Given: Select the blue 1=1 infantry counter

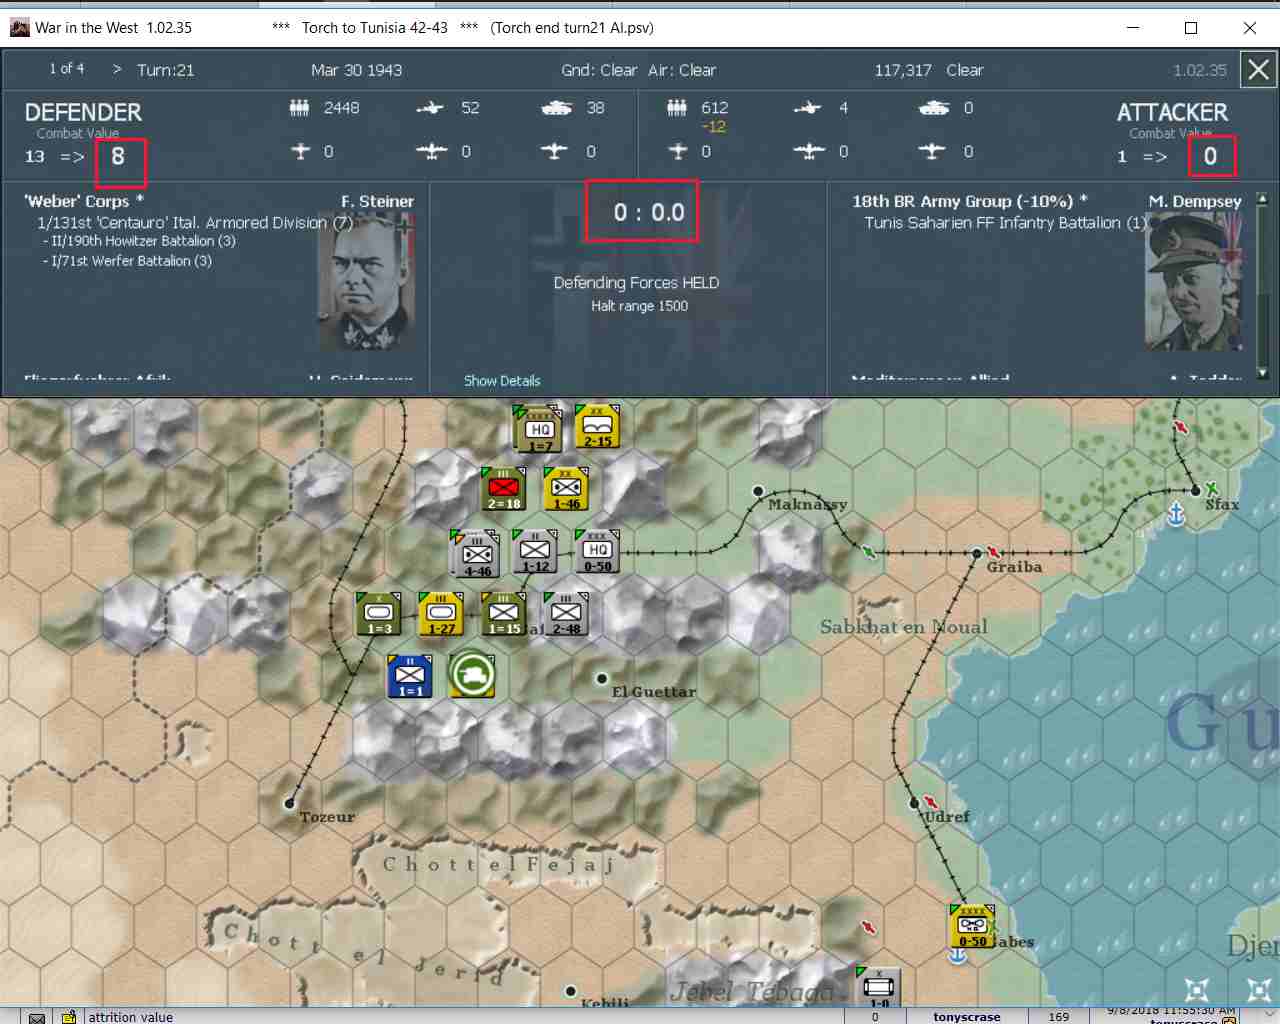Looking at the screenshot, I should (x=410, y=676).
